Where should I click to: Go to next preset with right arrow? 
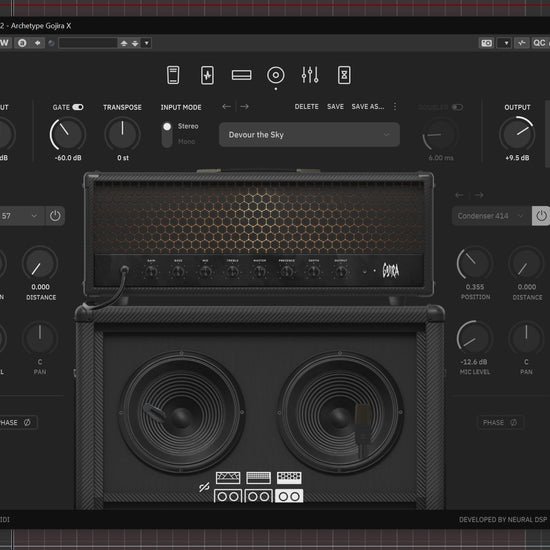[x=244, y=106]
